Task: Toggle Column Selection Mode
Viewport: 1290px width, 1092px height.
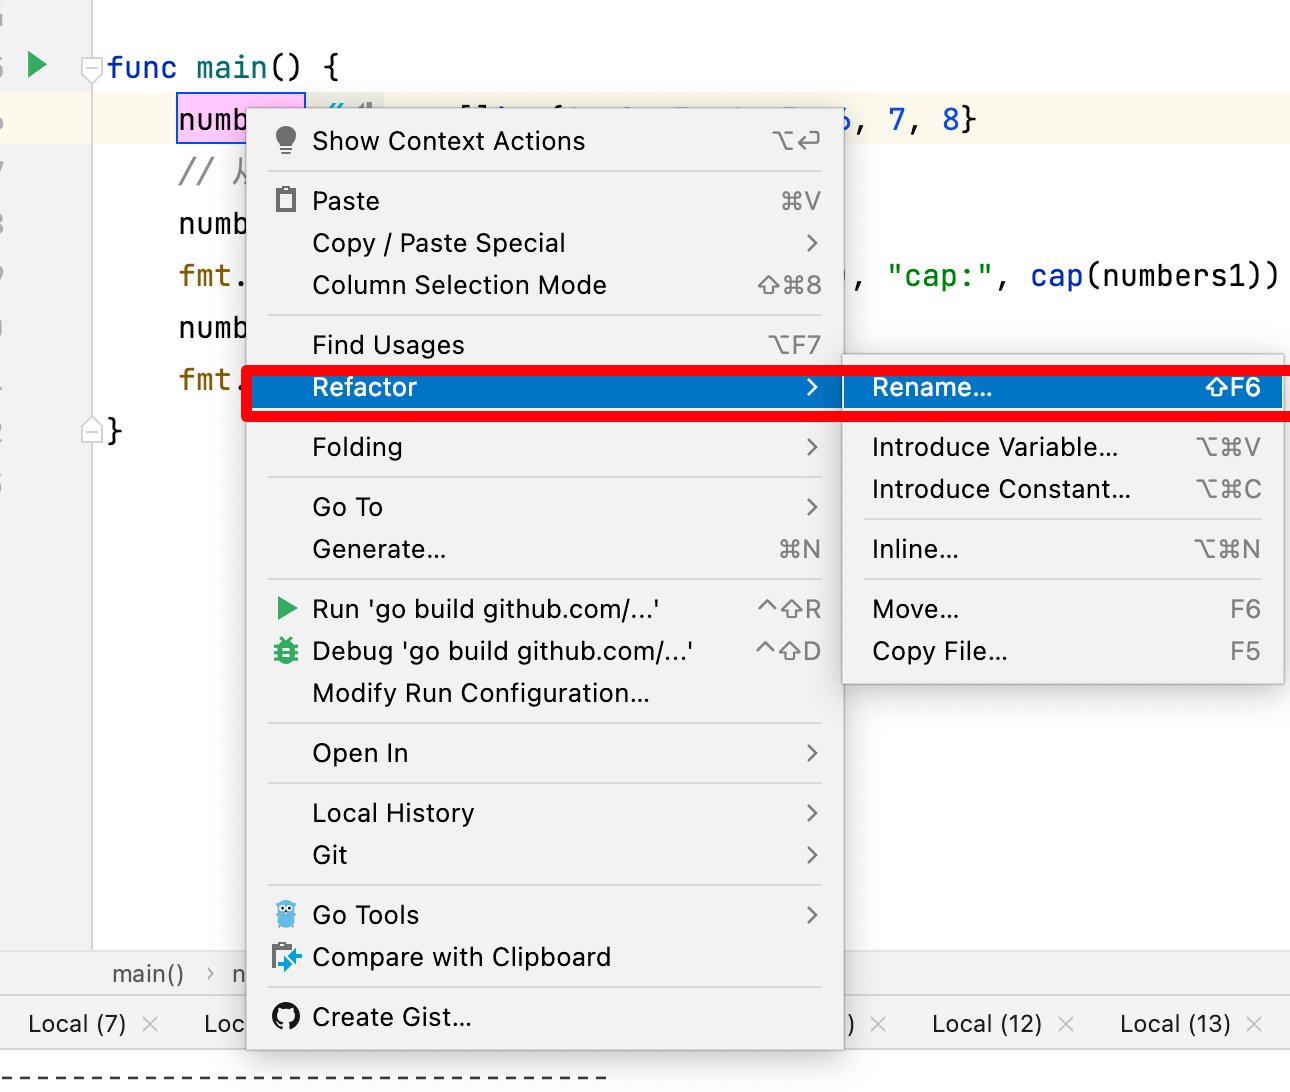Action: coord(459,285)
